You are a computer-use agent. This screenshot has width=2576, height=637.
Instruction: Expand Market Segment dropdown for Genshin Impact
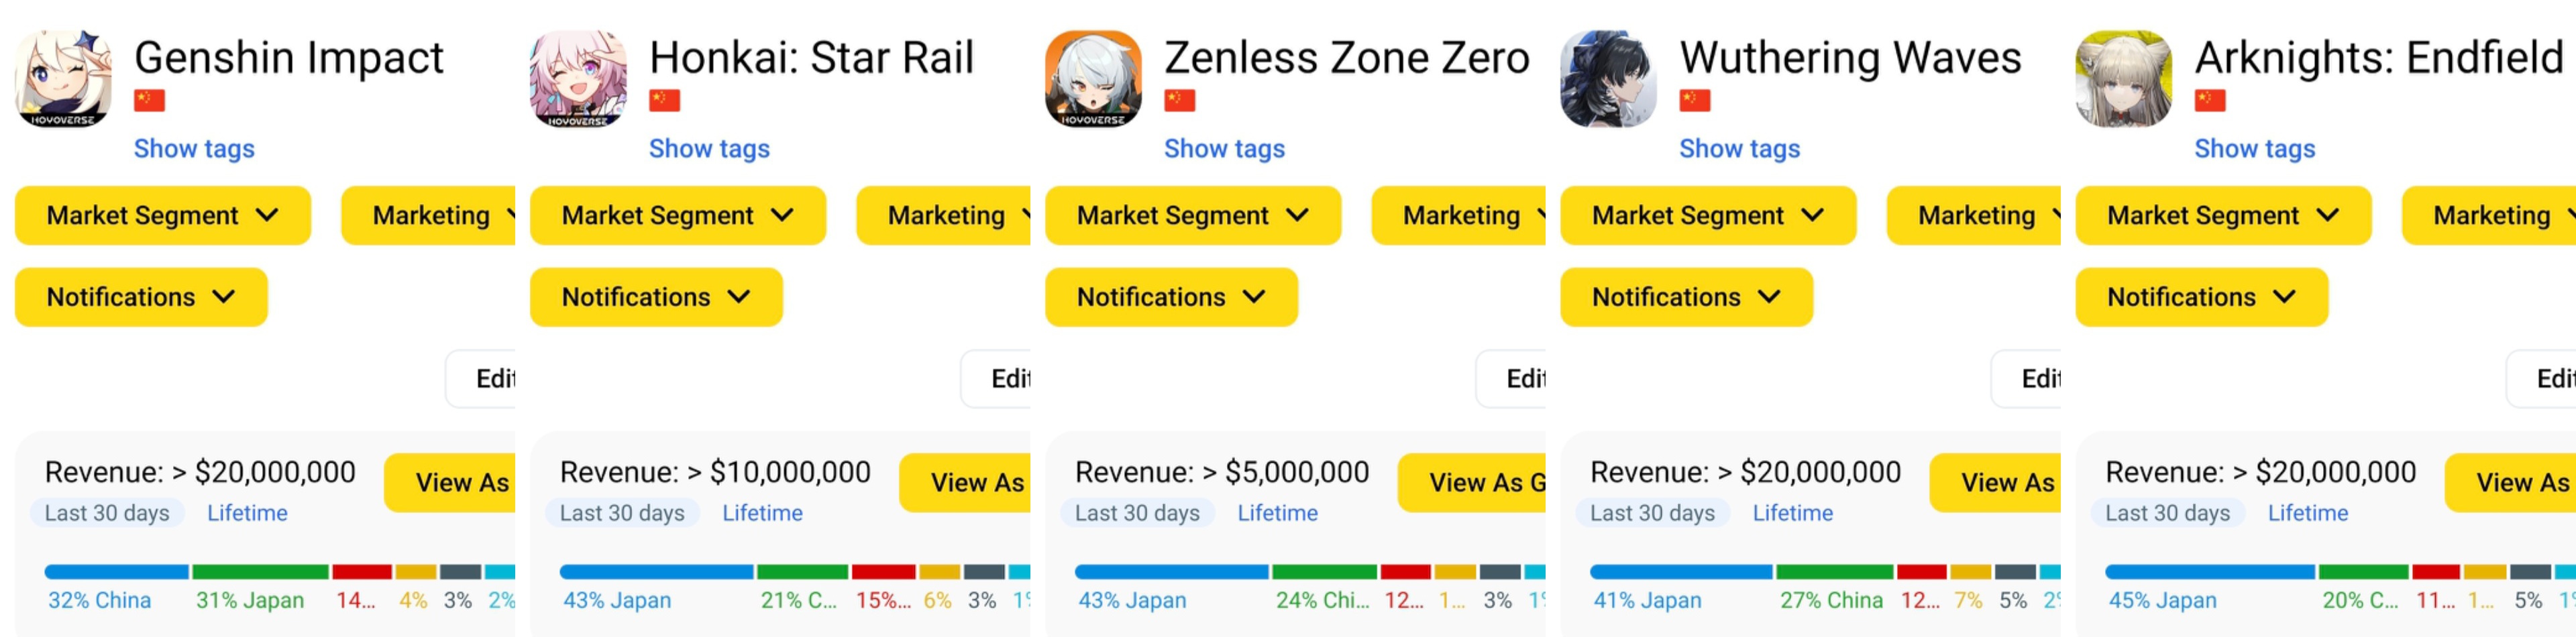click(x=163, y=215)
